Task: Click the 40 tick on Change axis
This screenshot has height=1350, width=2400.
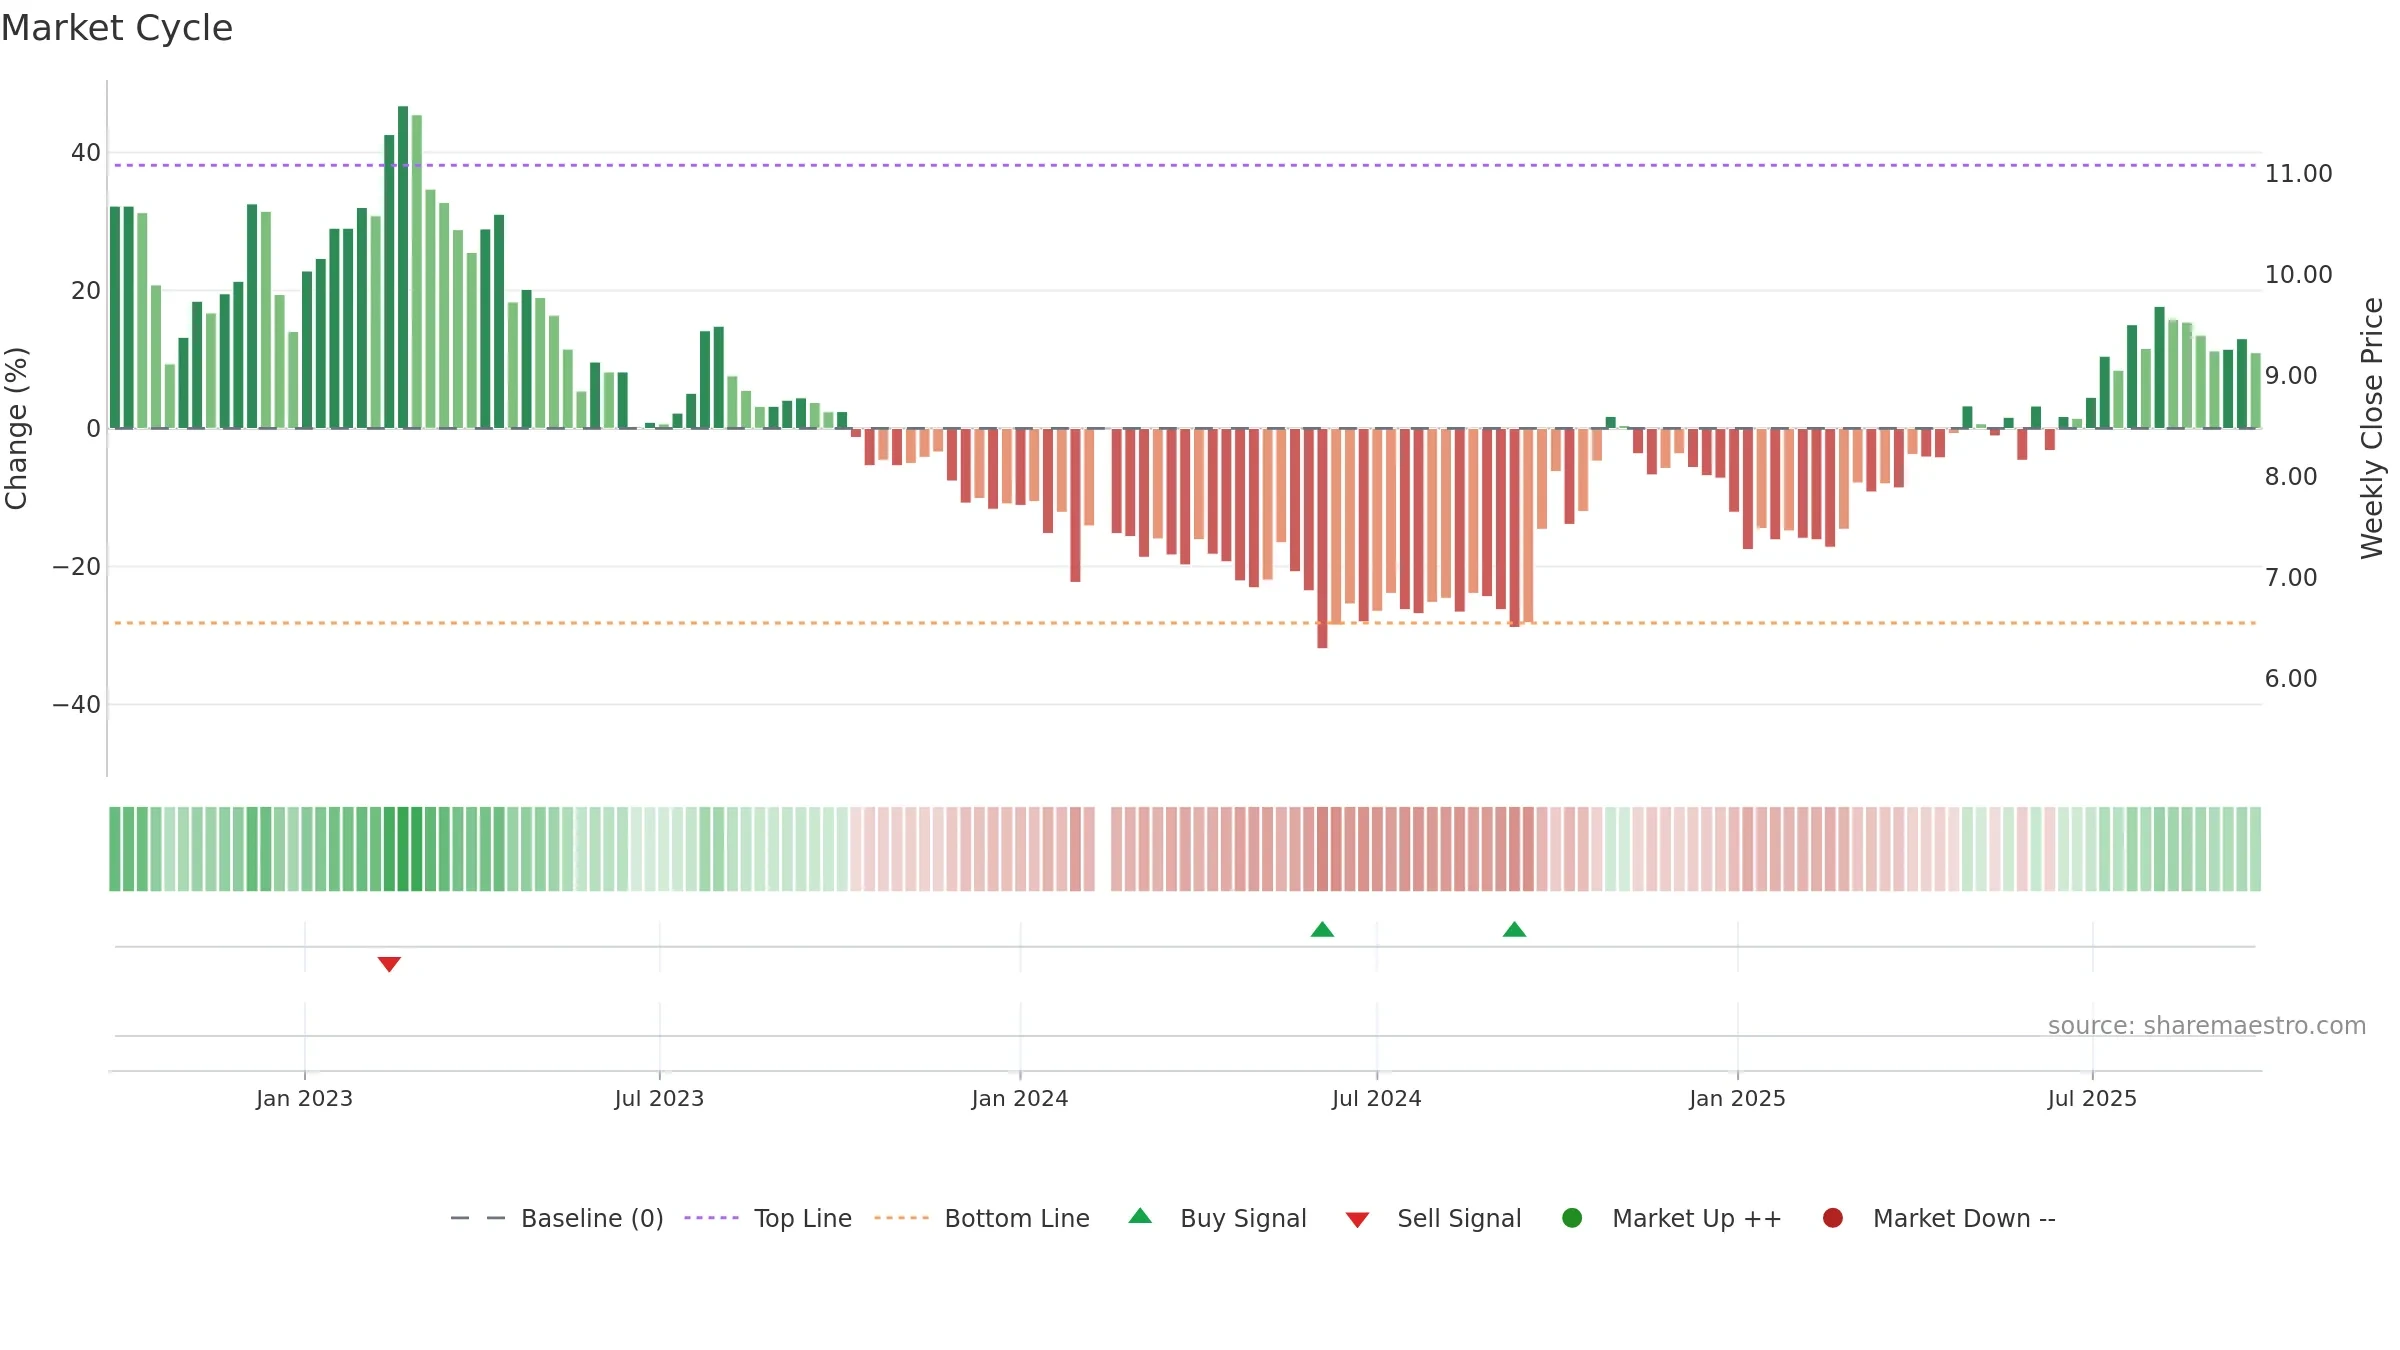Action: 86,153
